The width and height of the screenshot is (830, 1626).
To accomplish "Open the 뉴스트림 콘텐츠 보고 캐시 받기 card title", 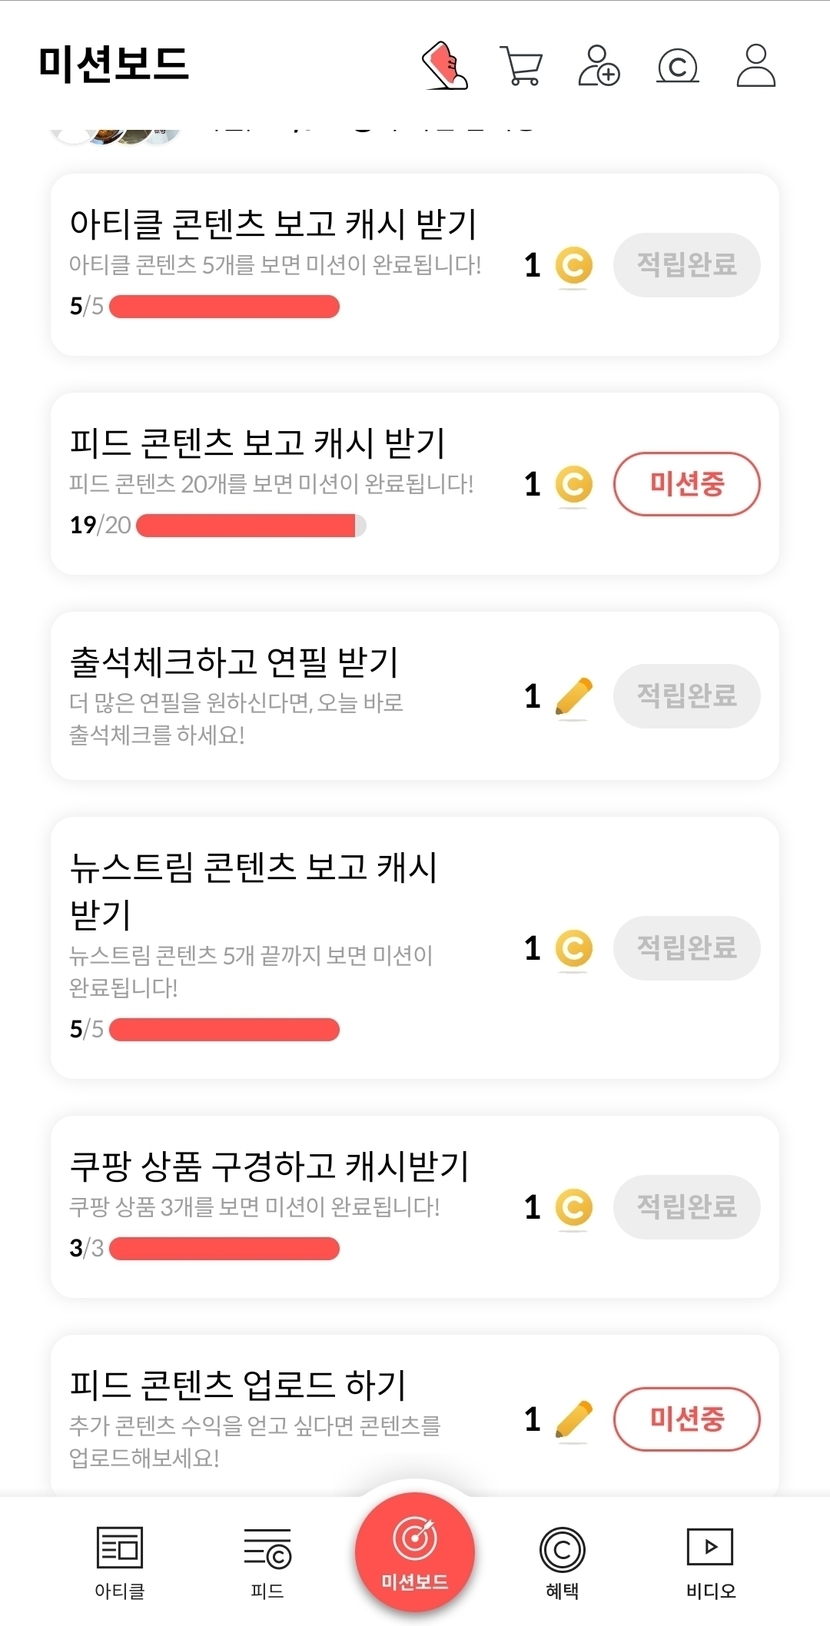I will coord(253,889).
